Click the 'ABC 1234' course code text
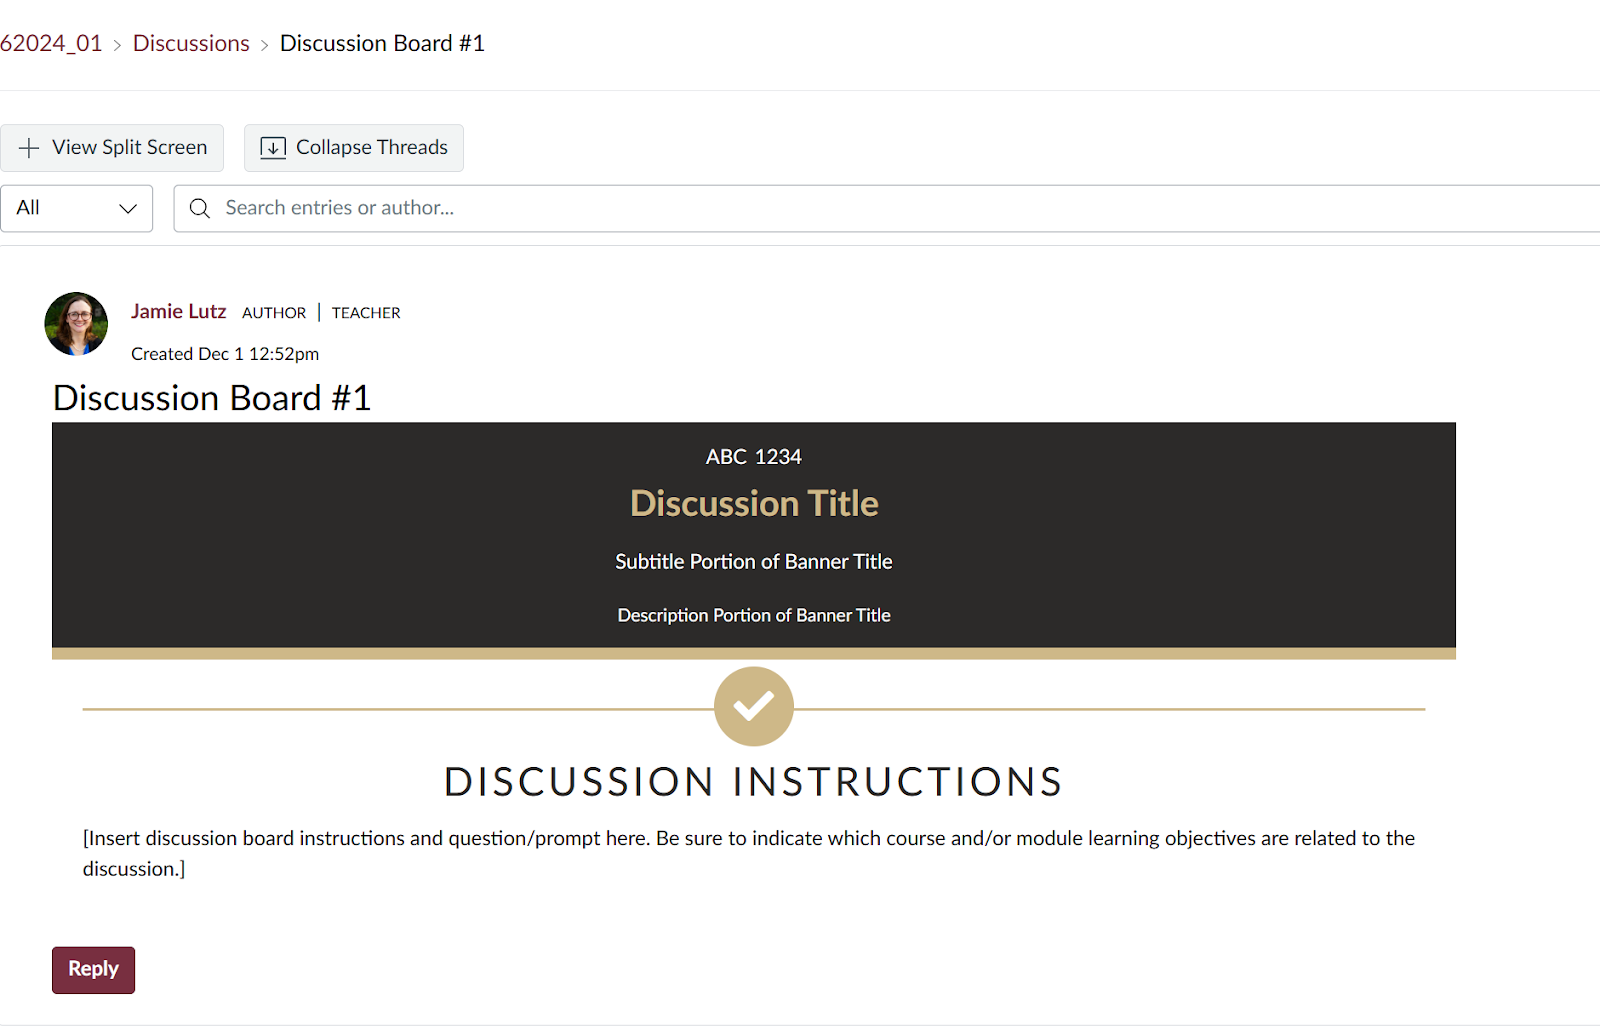The width and height of the screenshot is (1600, 1035). [x=754, y=457]
